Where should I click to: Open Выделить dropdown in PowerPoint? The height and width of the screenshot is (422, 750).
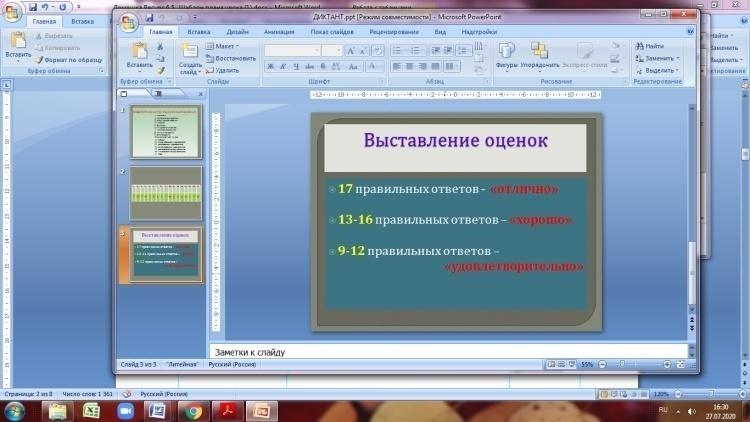point(657,70)
